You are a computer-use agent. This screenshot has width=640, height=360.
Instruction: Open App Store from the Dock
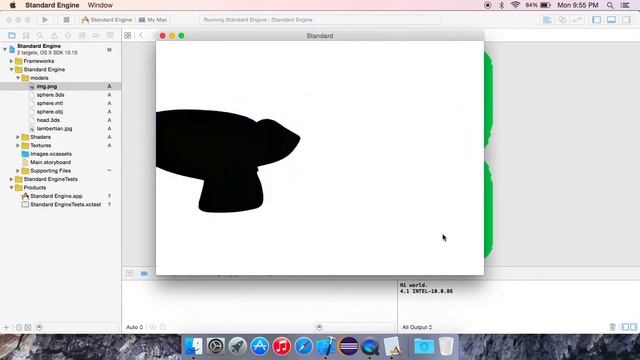260,346
